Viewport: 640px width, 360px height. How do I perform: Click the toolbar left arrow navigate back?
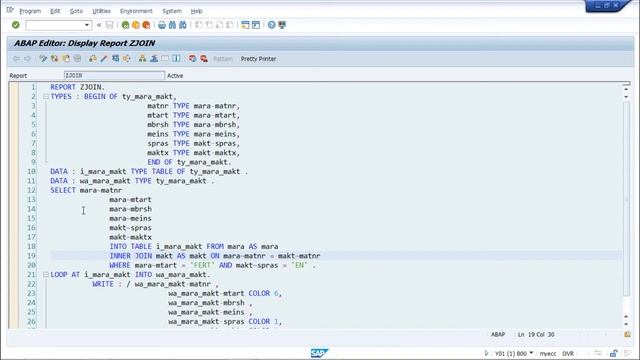point(16,59)
